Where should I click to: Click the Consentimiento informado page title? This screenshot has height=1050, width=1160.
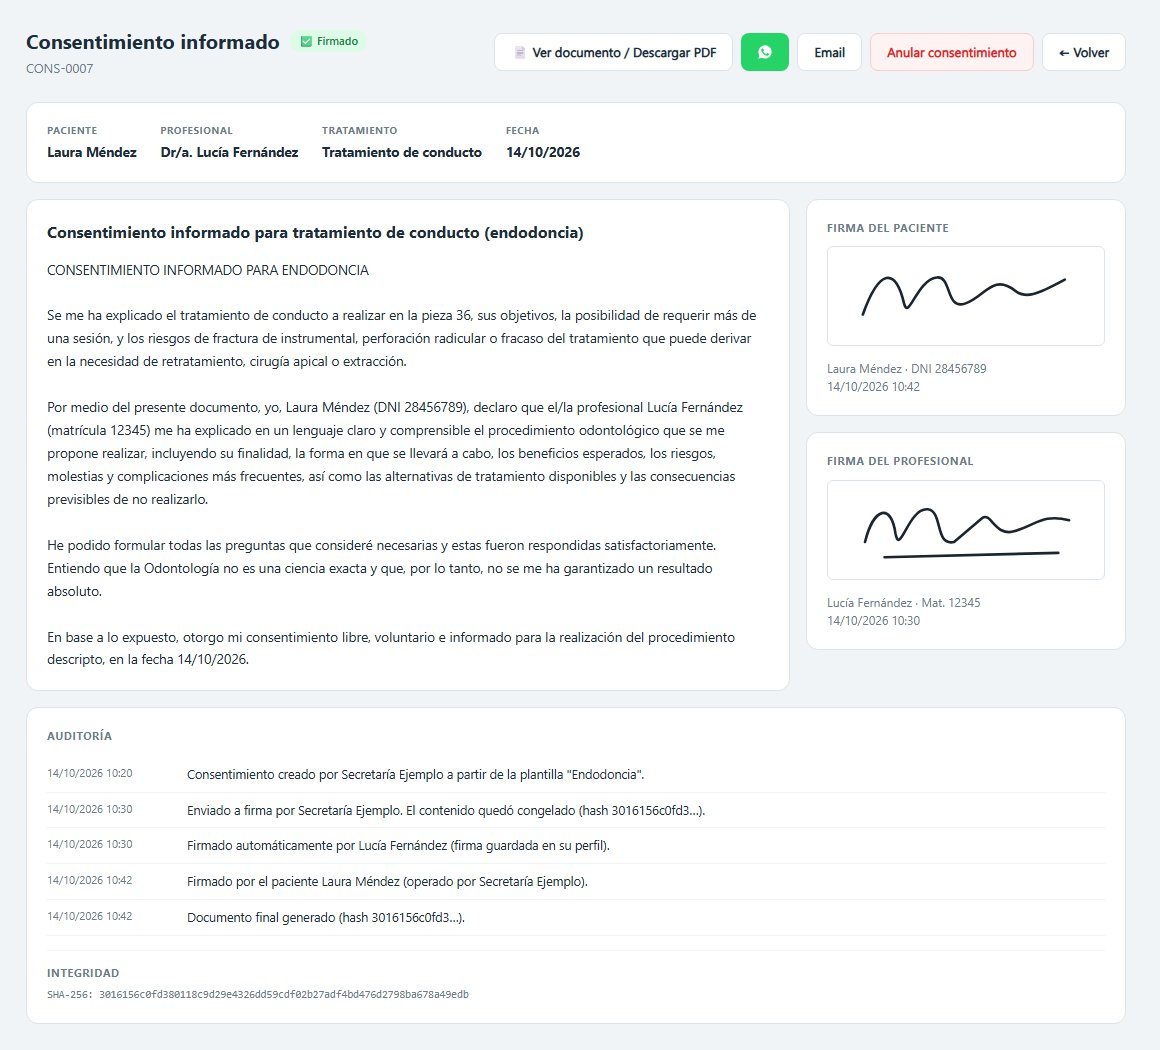tap(153, 42)
